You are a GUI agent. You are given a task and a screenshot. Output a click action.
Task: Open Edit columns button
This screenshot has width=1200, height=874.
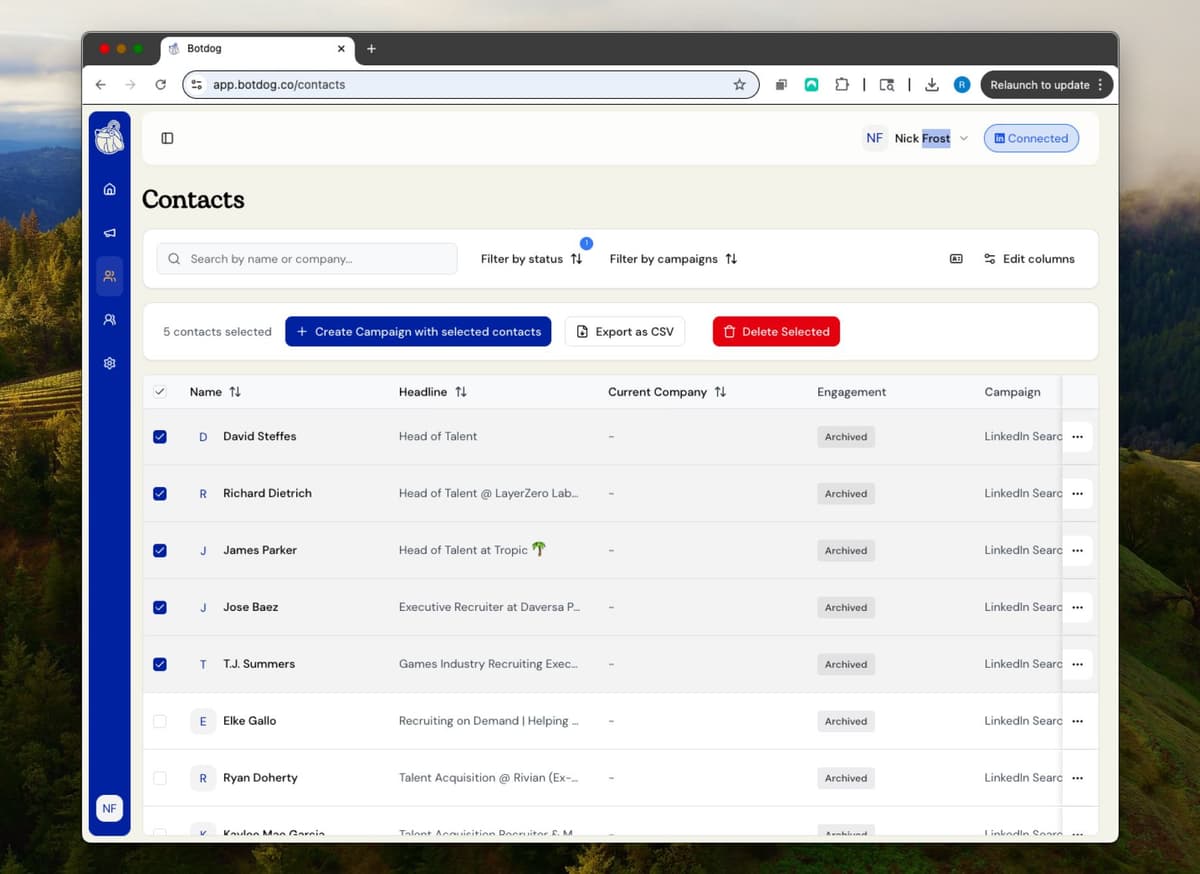tap(1029, 259)
